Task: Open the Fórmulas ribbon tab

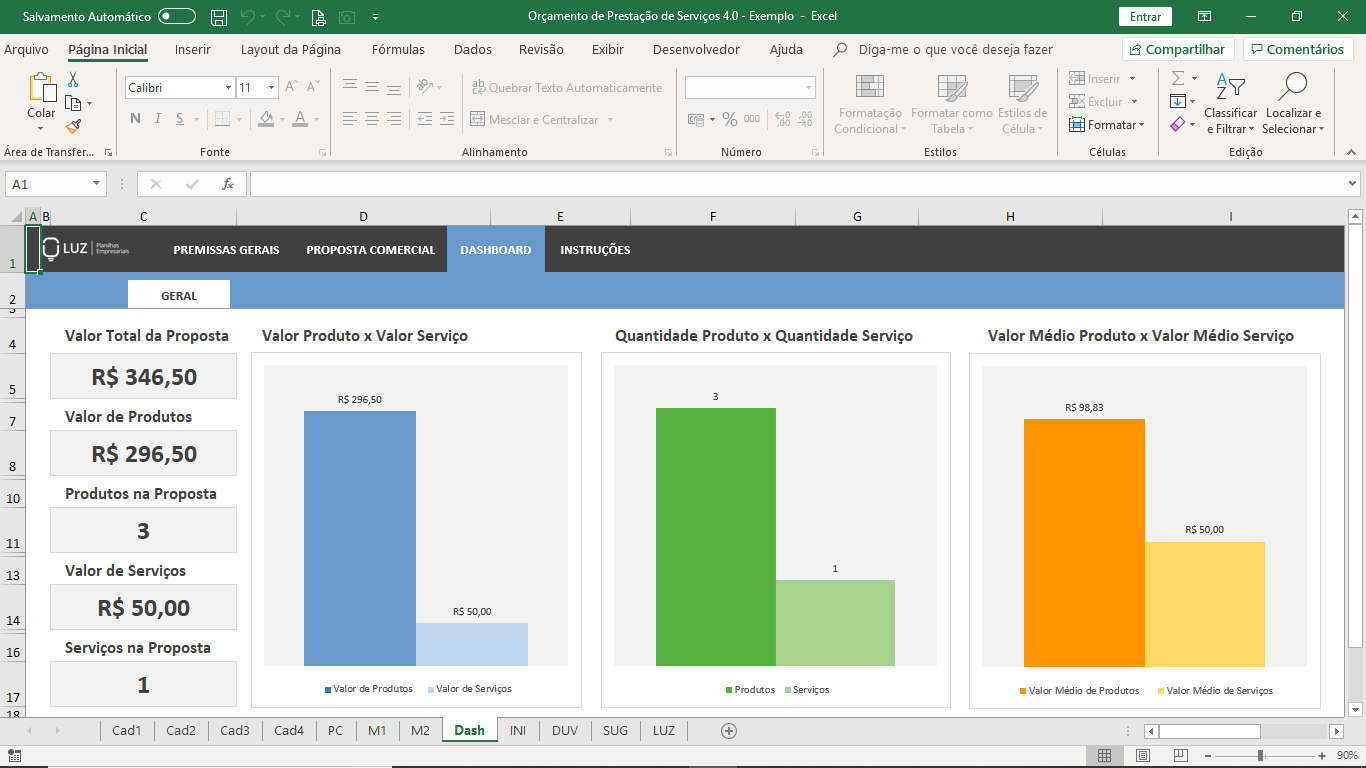Action: (398, 49)
